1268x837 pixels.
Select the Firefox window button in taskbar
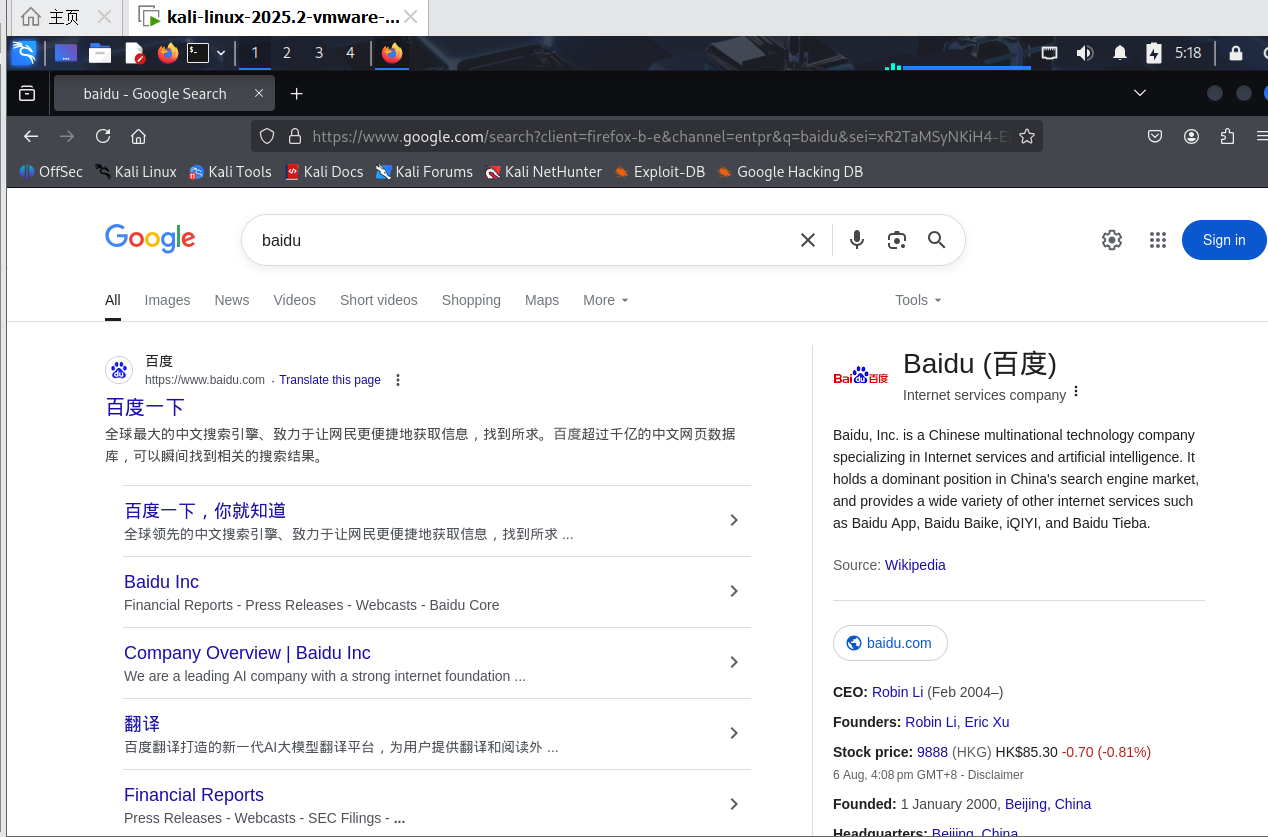(x=392, y=53)
